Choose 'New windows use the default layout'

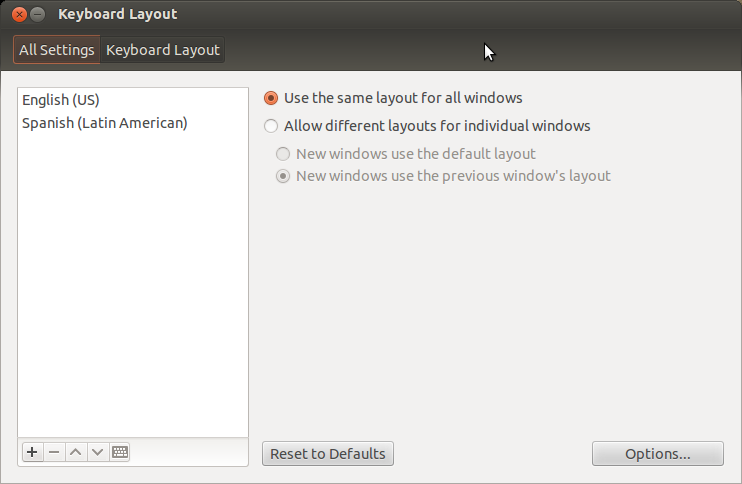click(284, 154)
